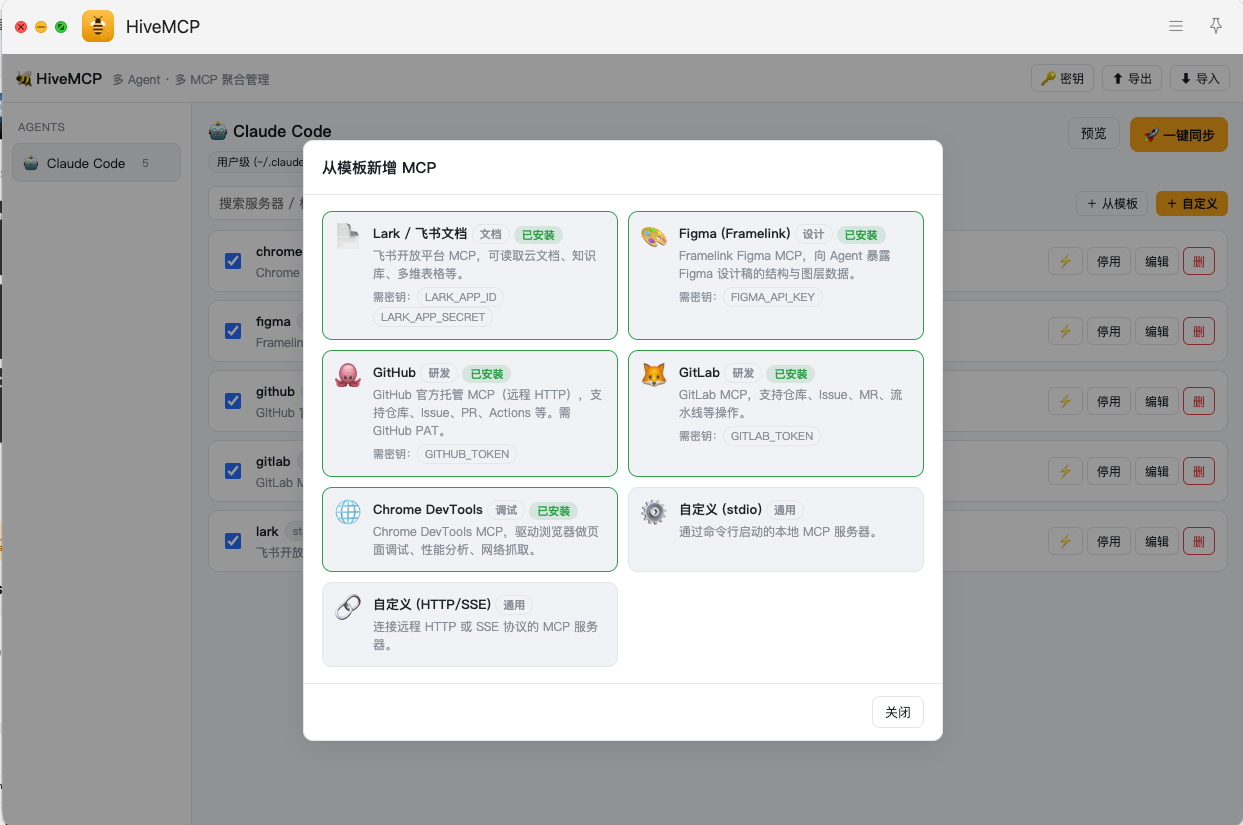Toggle the github server checkbox
1243x825 pixels.
click(233, 401)
